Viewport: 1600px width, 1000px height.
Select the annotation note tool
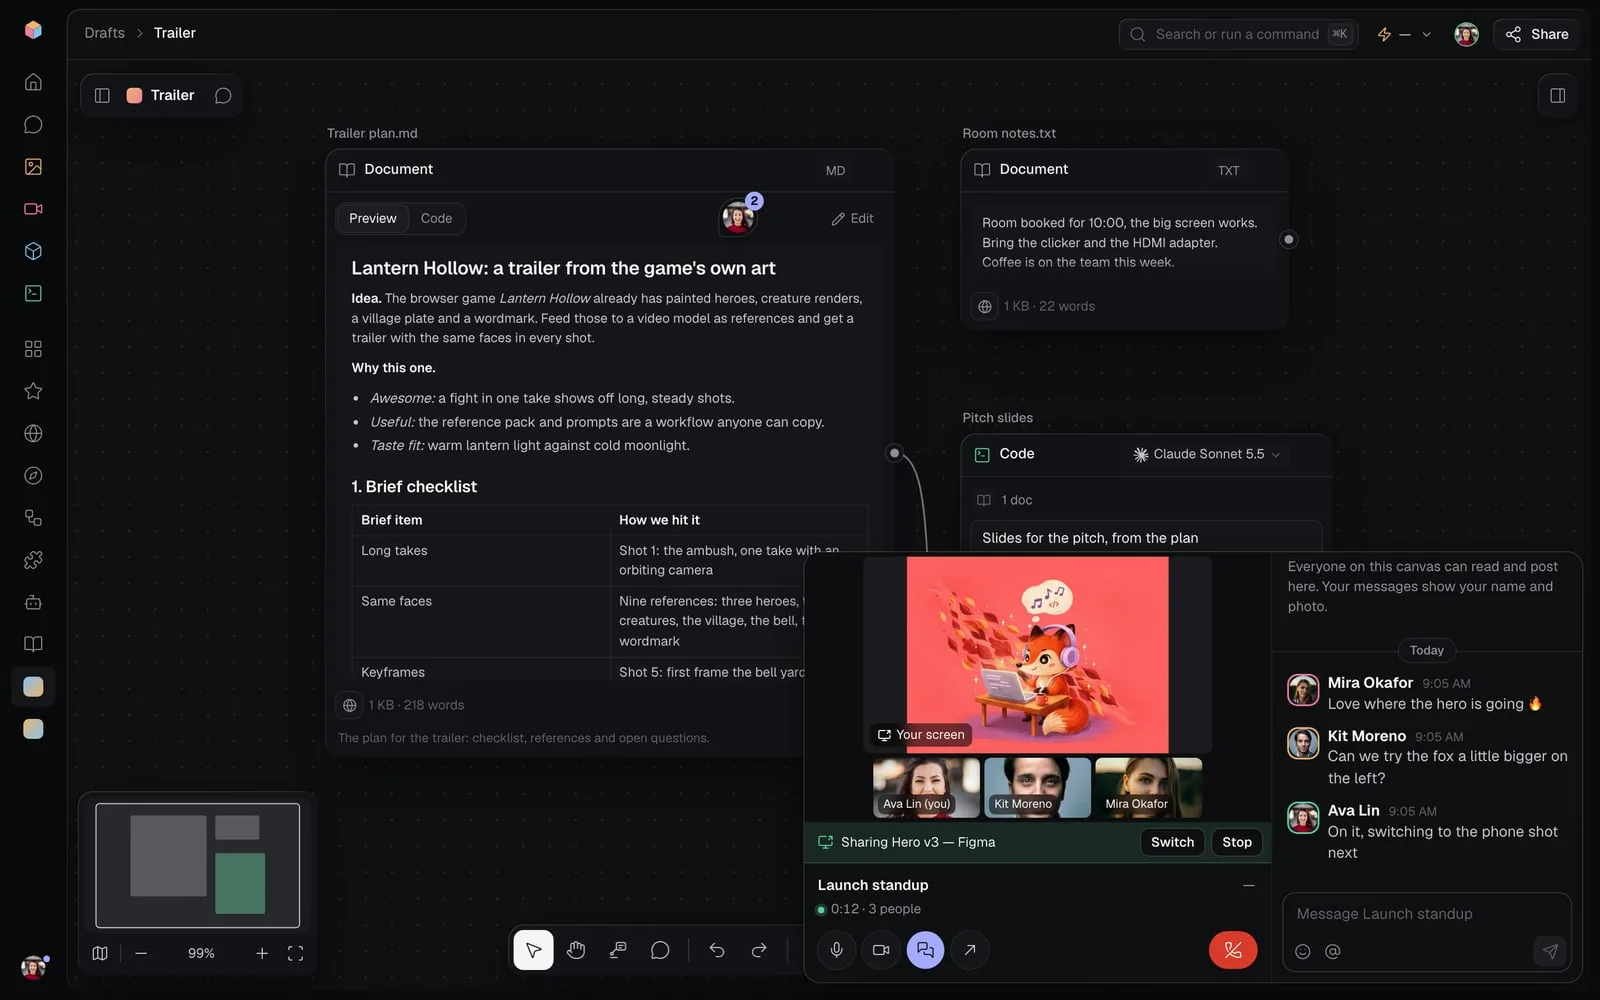click(618, 950)
